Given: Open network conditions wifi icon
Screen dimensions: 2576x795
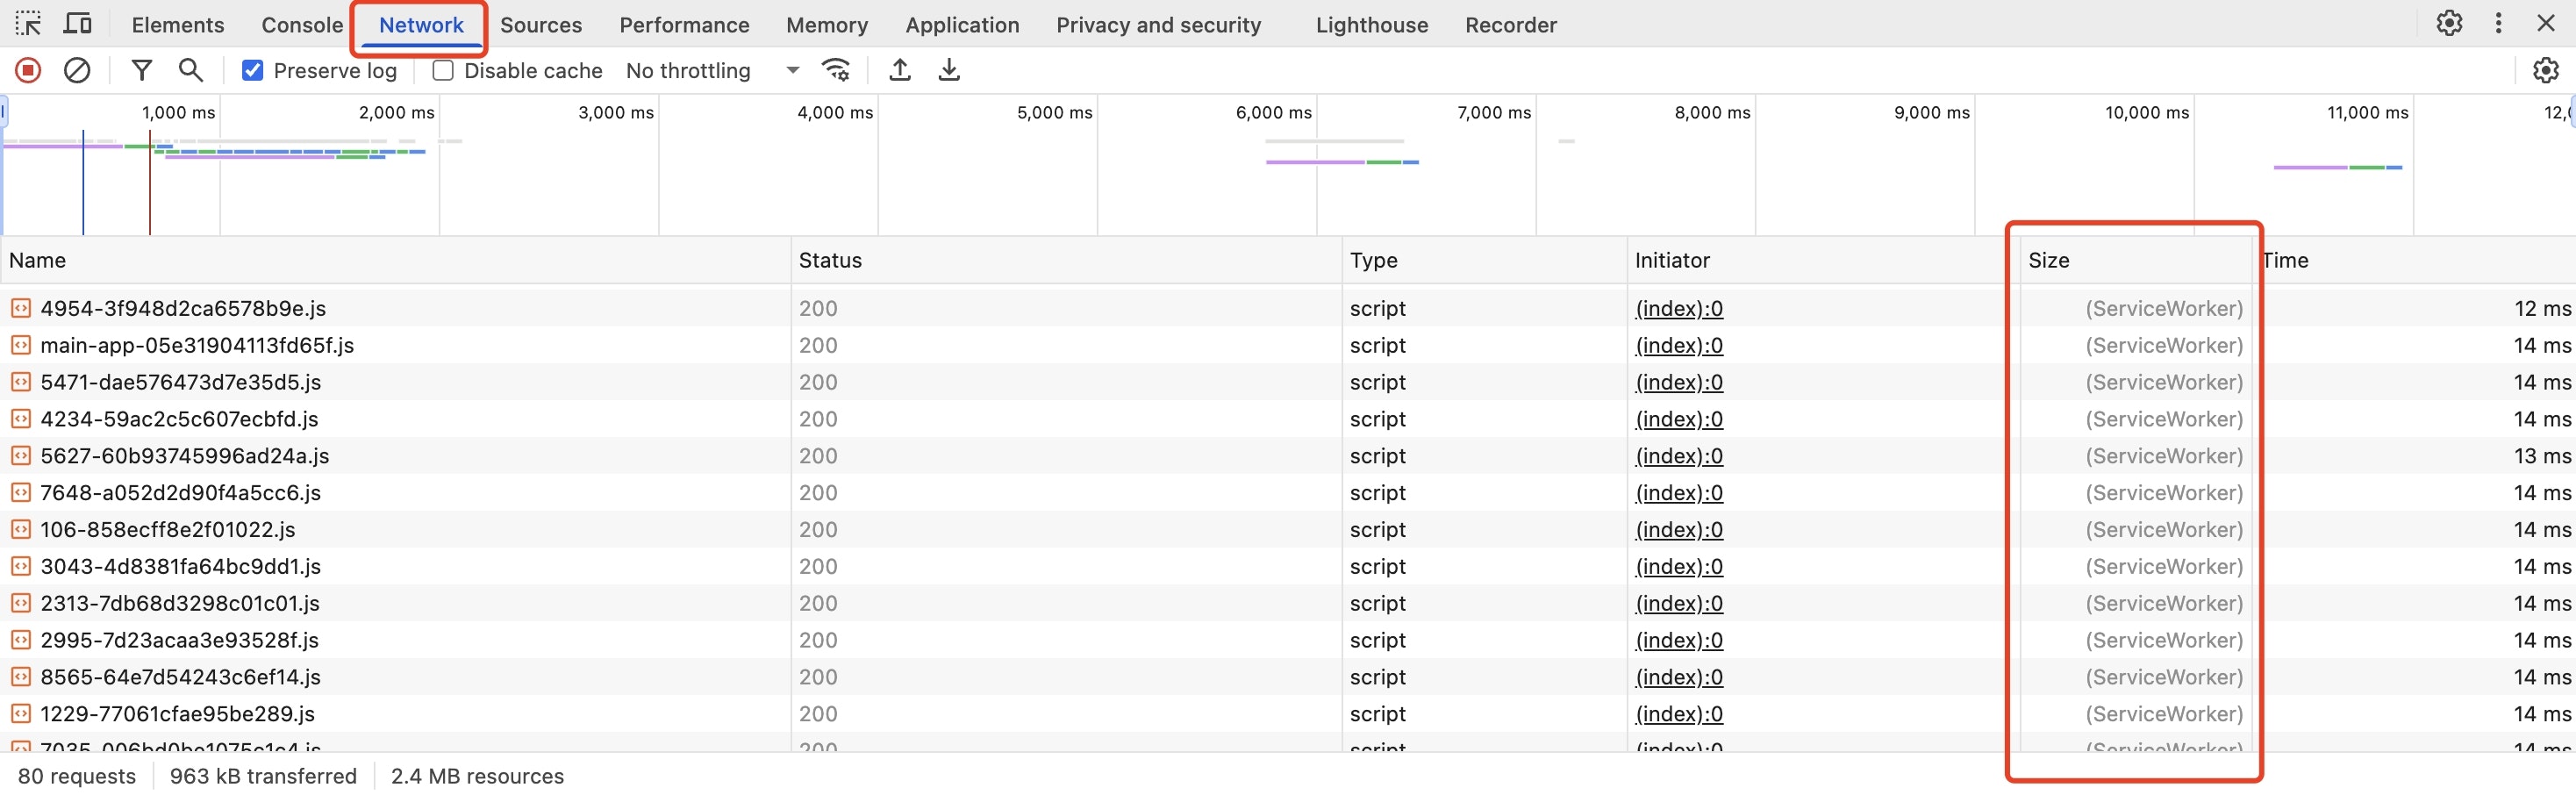Looking at the screenshot, I should [x=835, y=70].
